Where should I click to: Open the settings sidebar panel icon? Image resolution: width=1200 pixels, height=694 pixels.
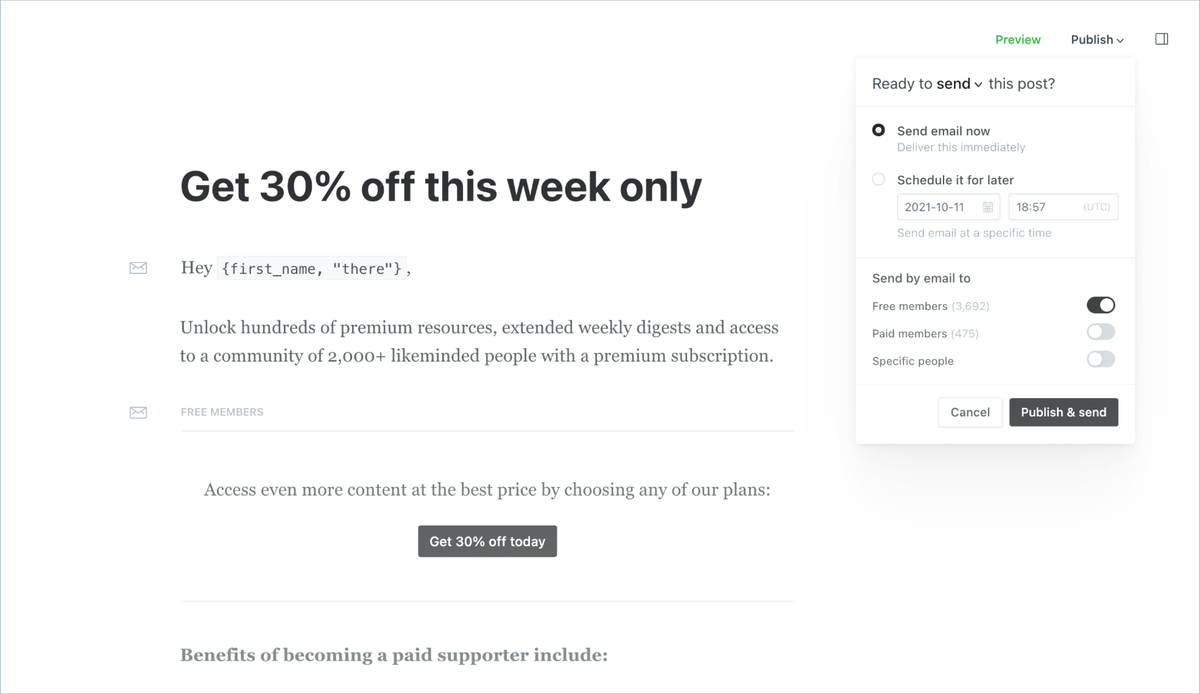pos(1161,40)
